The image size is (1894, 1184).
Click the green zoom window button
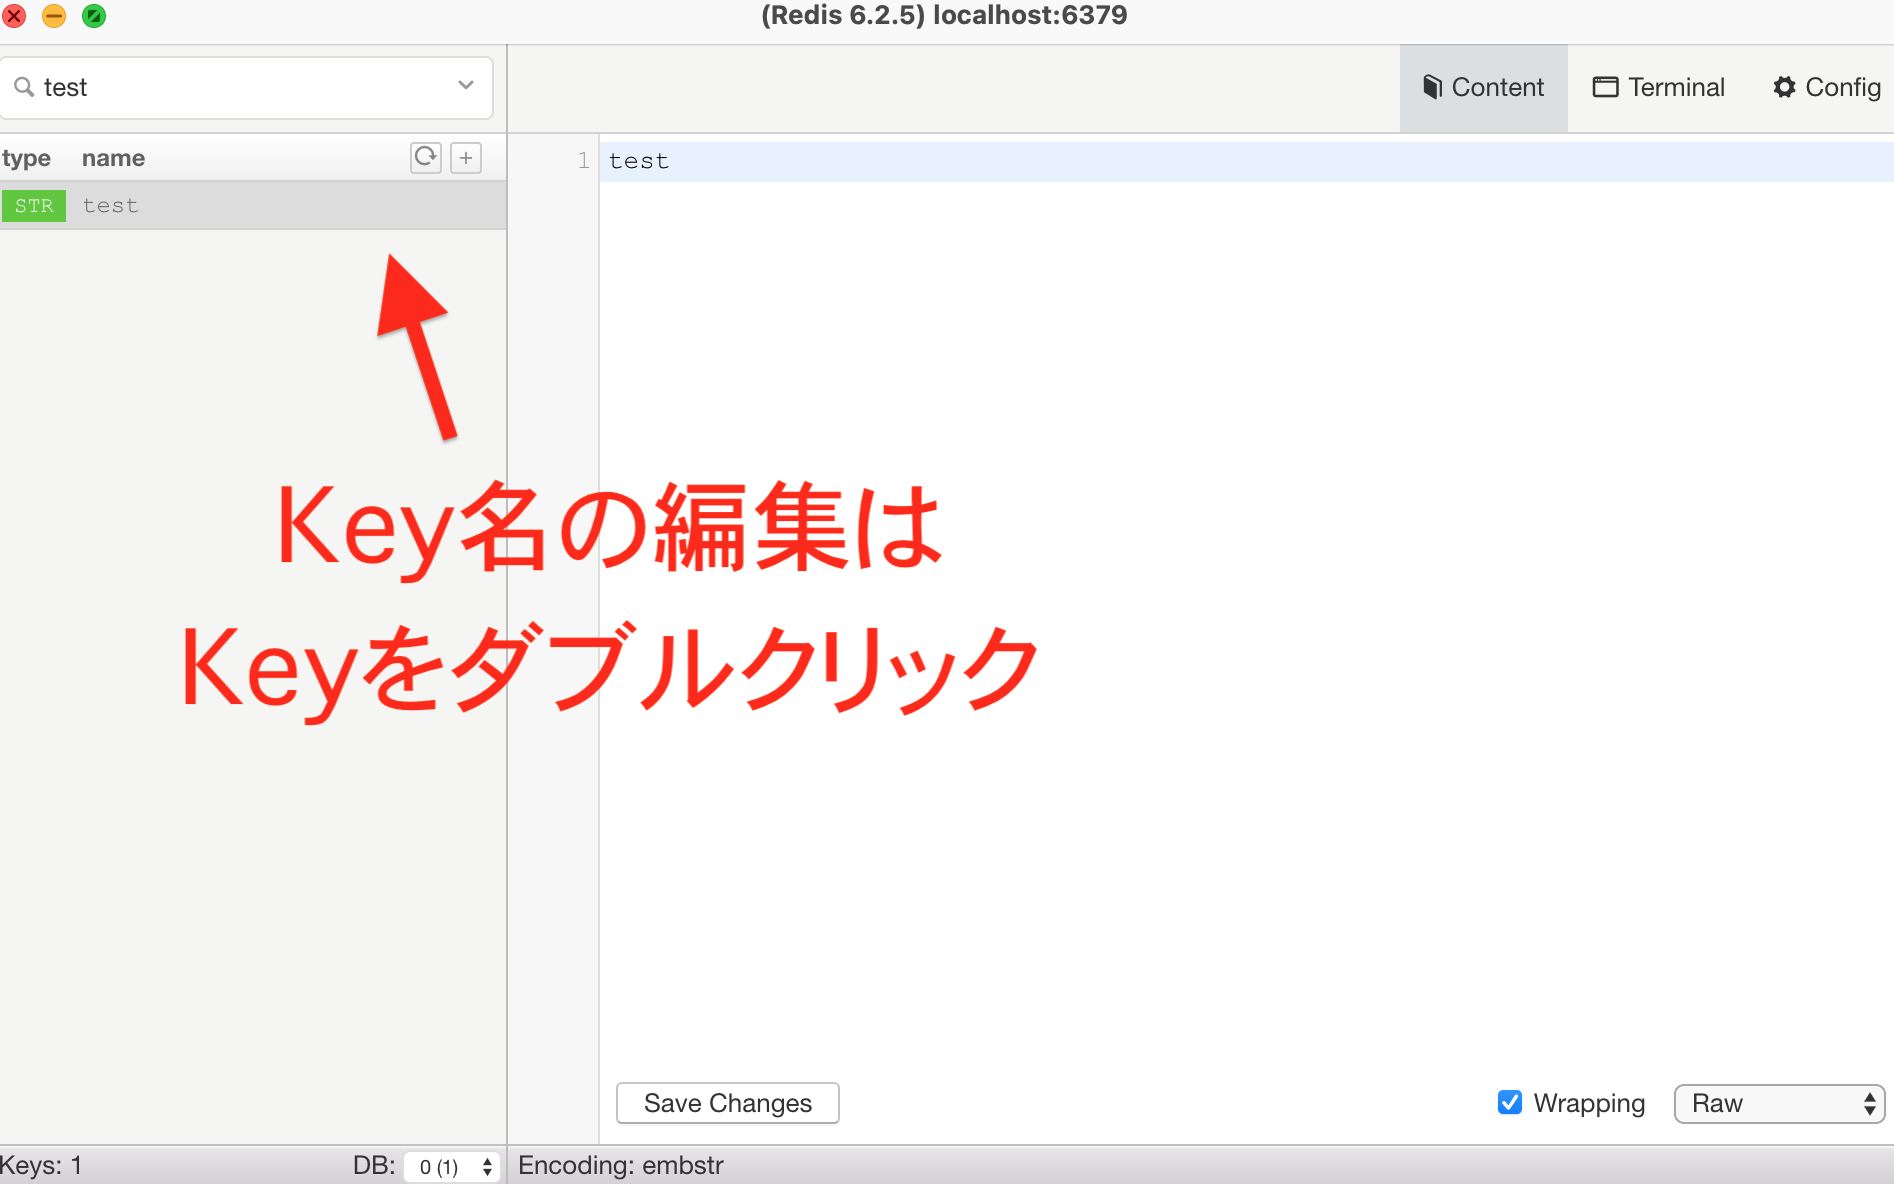click(x=93, y=16)
